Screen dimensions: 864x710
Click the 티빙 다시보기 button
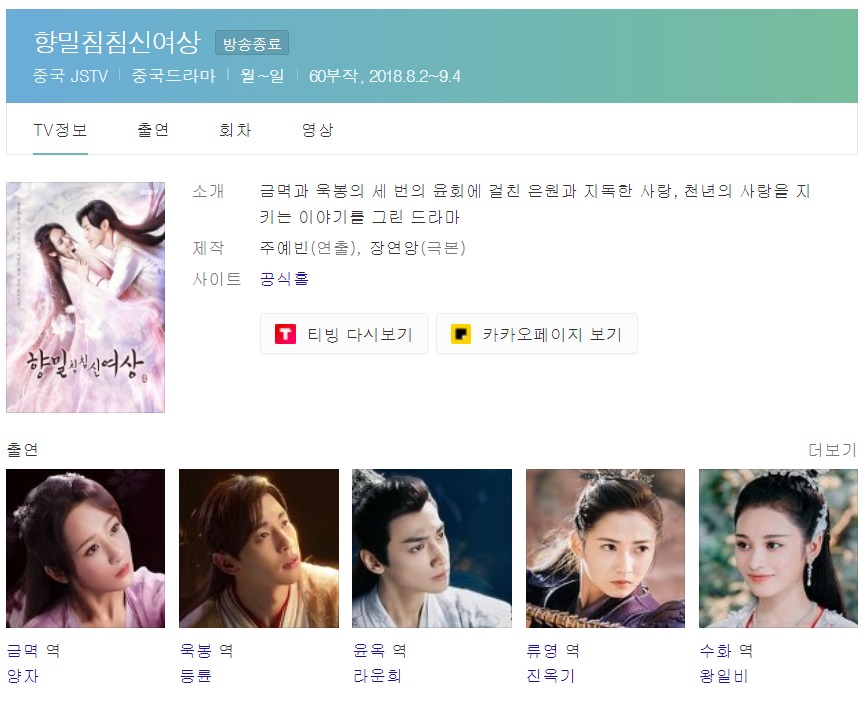tap(344, 334)
